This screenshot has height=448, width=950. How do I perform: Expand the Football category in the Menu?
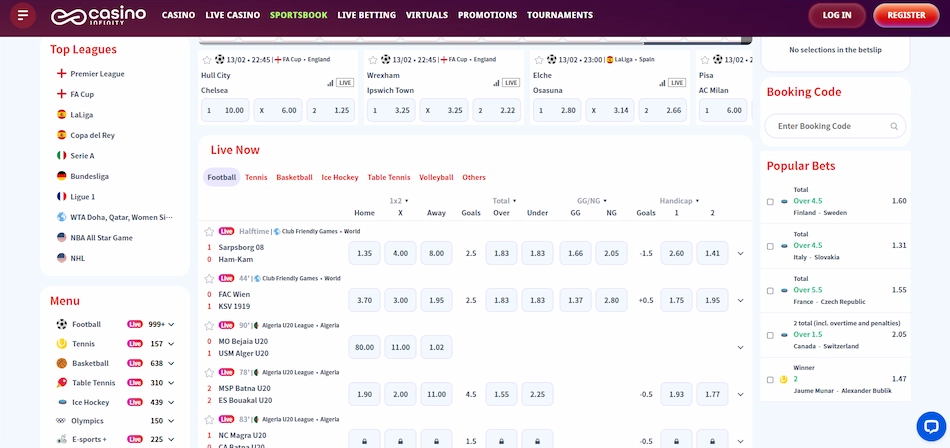click(171, 324)
